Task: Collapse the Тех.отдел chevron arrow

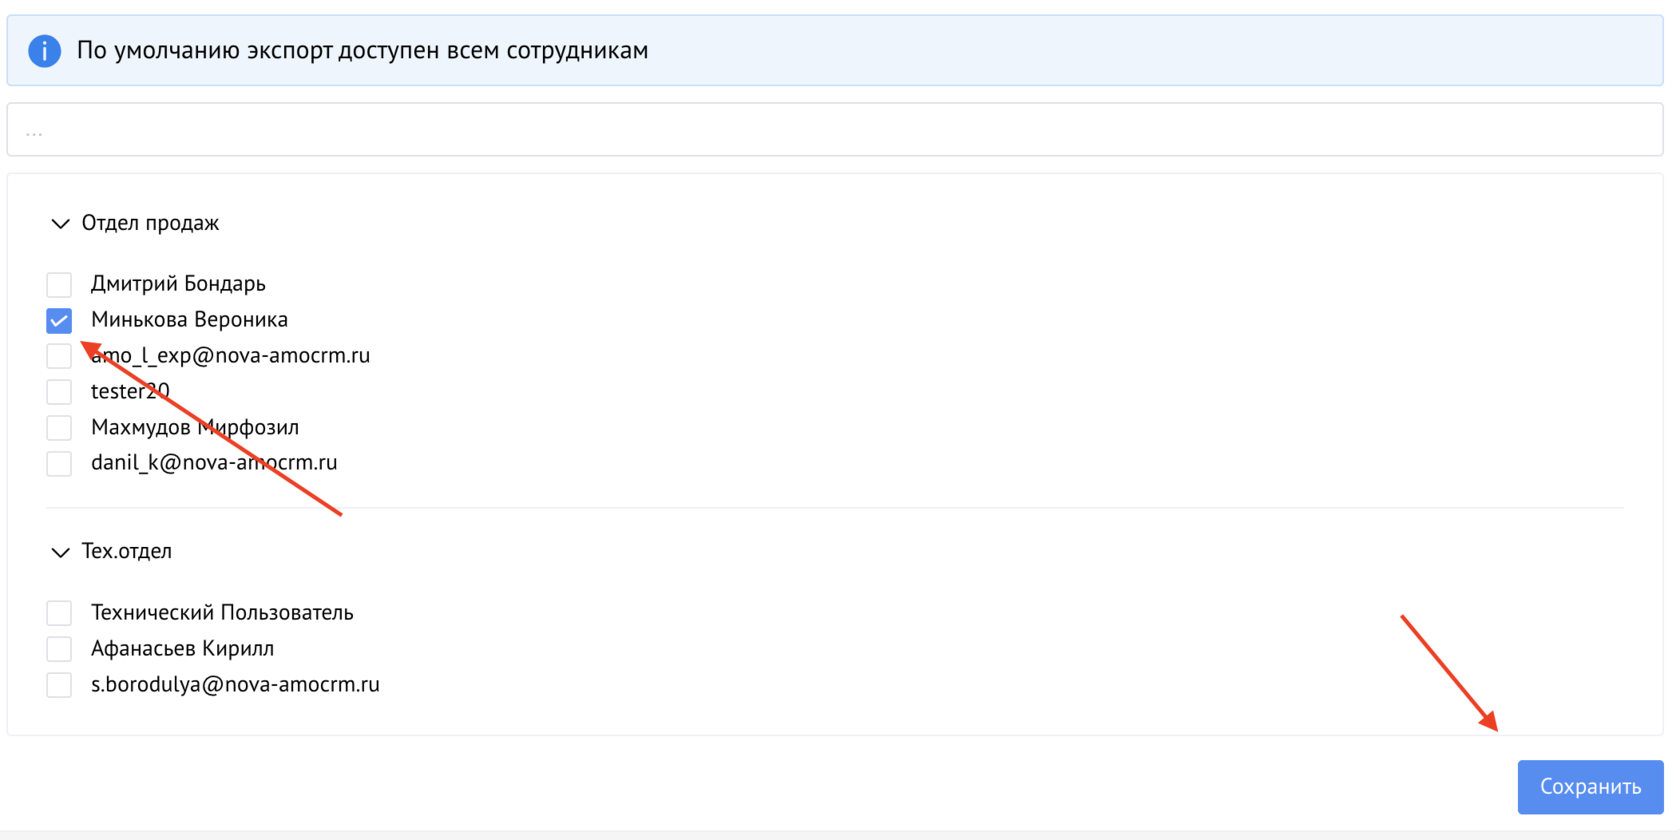Action: point(60,552)
